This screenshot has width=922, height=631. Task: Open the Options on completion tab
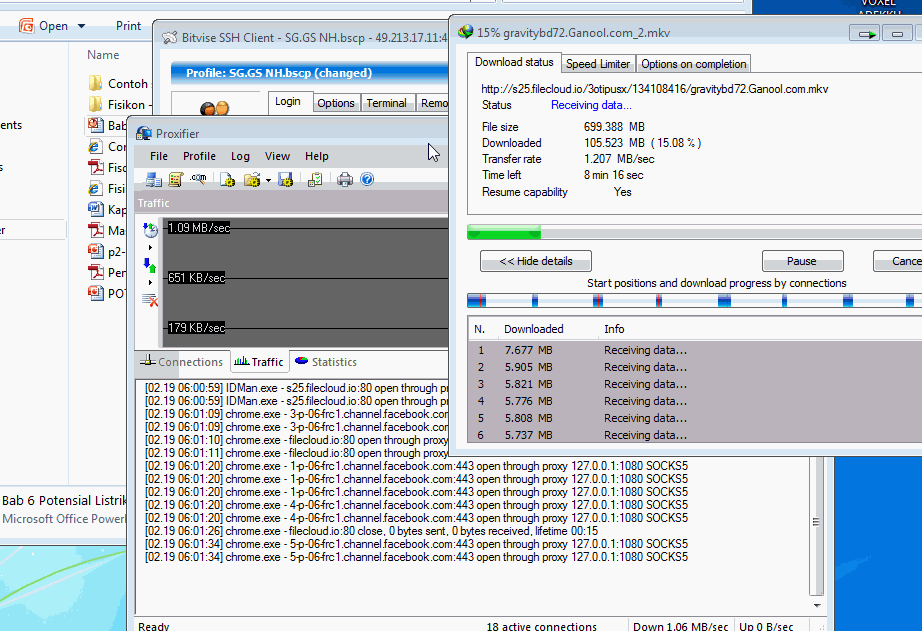694,64
